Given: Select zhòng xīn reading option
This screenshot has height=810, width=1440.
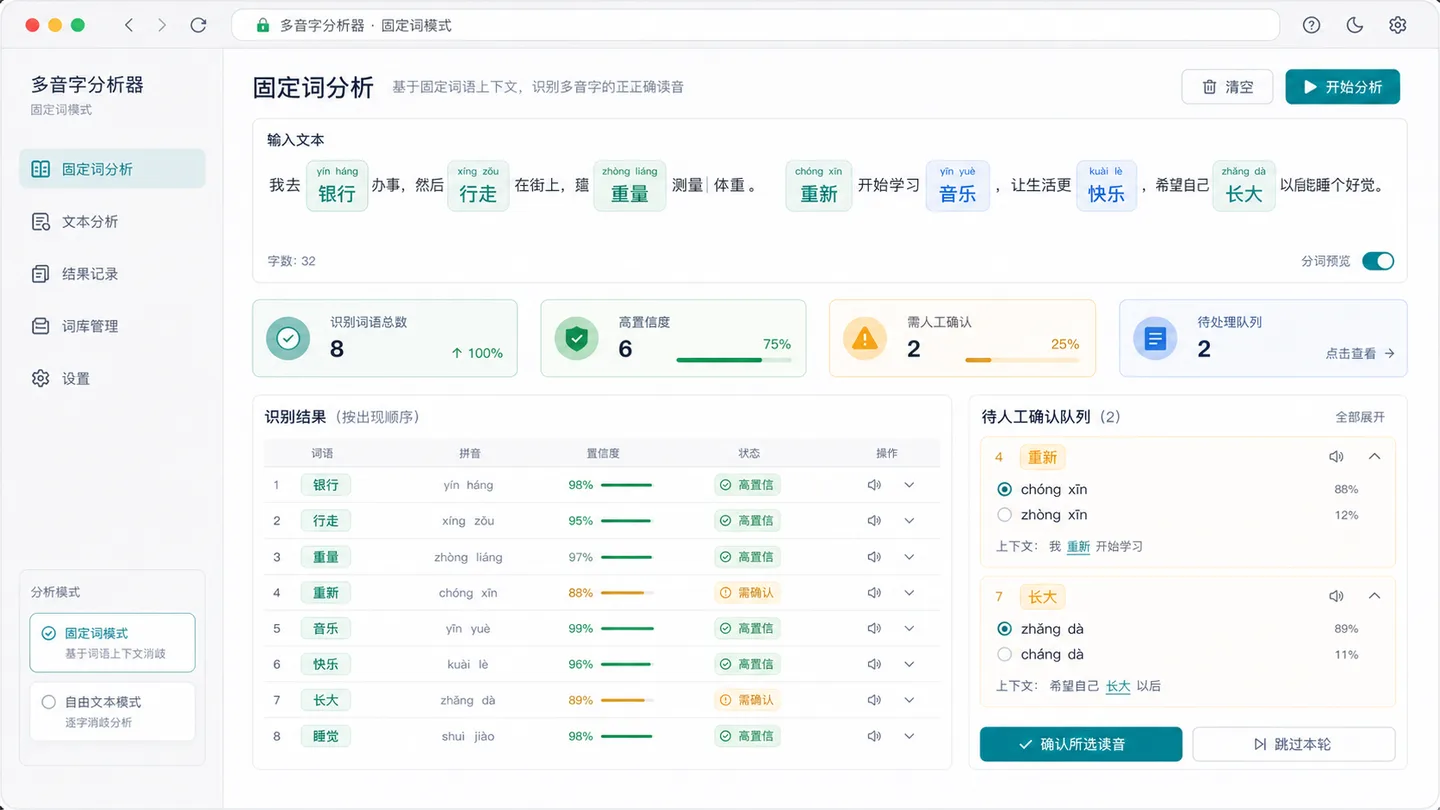Looking at the screenshot, I should click(1005, 515).
